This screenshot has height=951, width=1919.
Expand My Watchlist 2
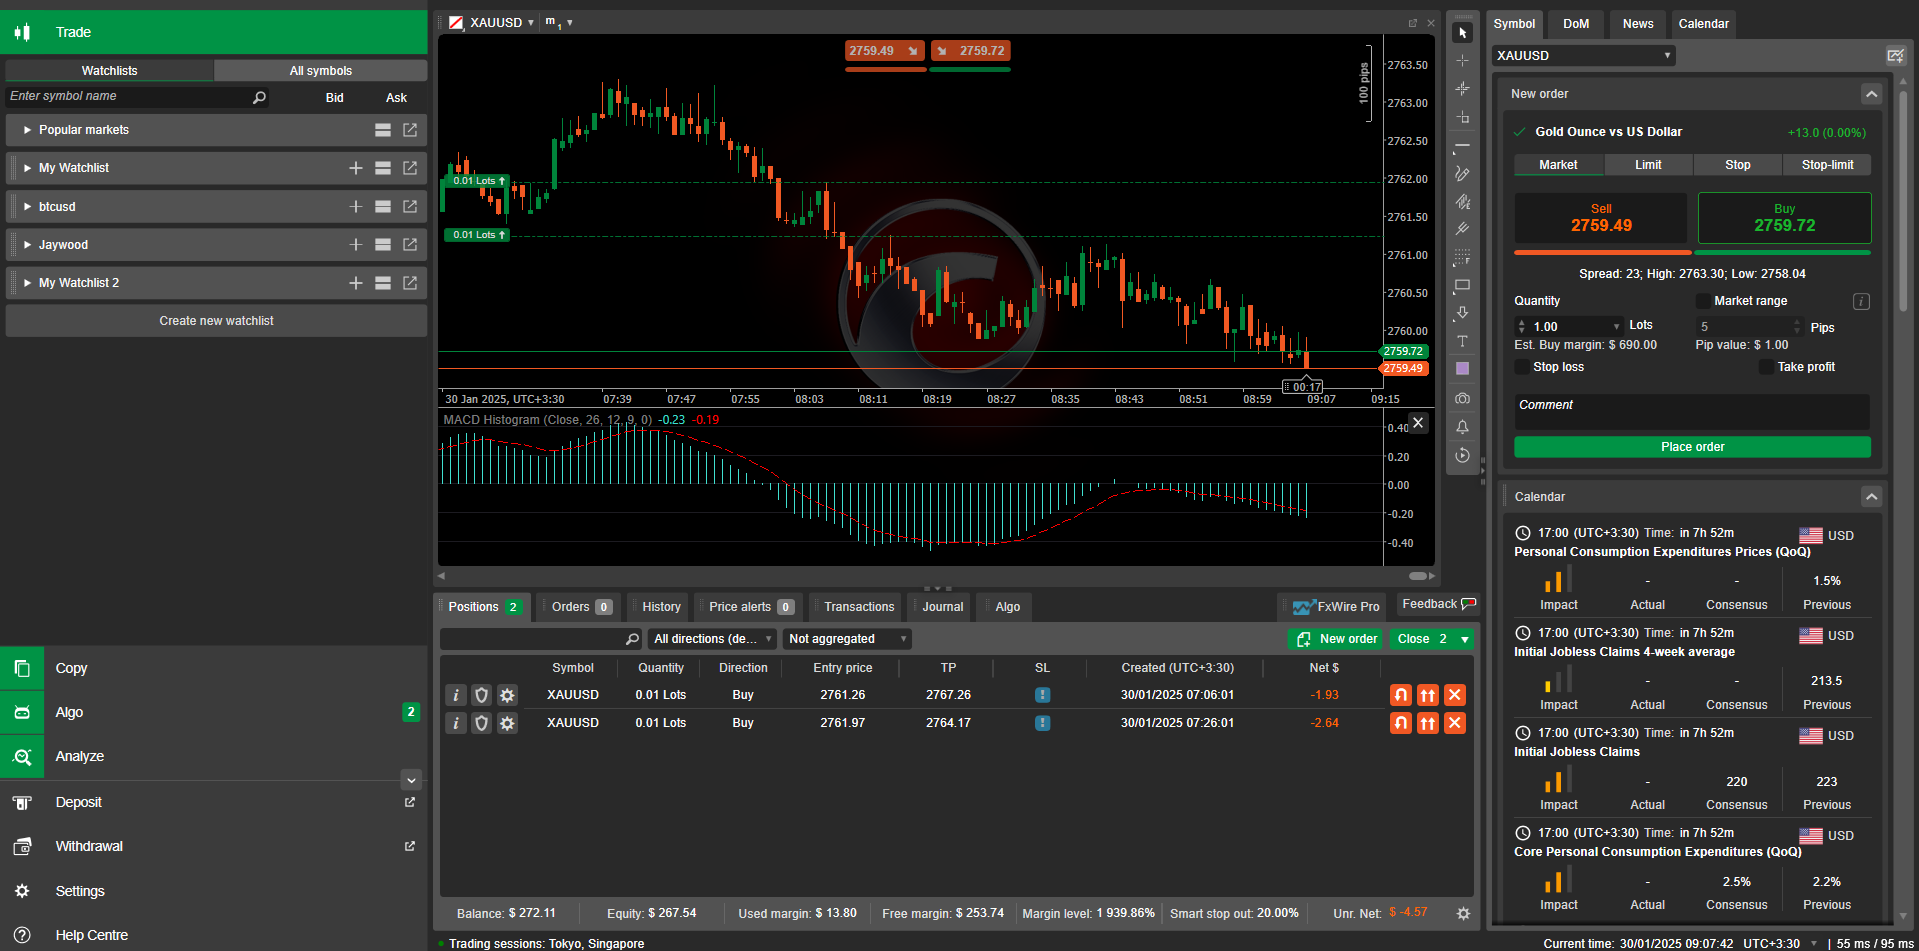(28, 283)
